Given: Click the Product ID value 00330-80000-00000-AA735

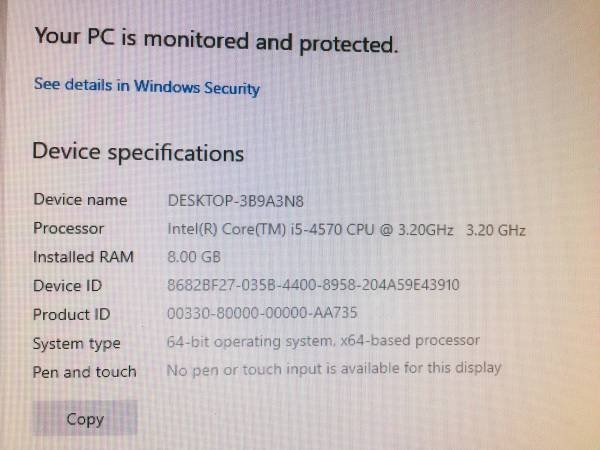Looking at the screenshot, I should (x=262, y=313).
